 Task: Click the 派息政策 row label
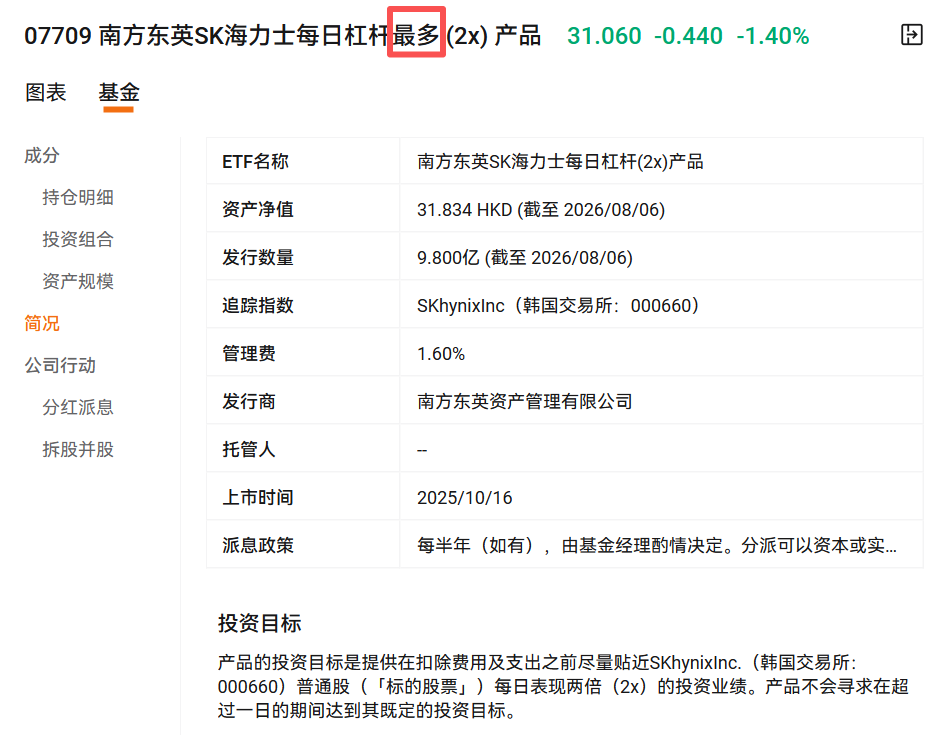tap(258, 545)
